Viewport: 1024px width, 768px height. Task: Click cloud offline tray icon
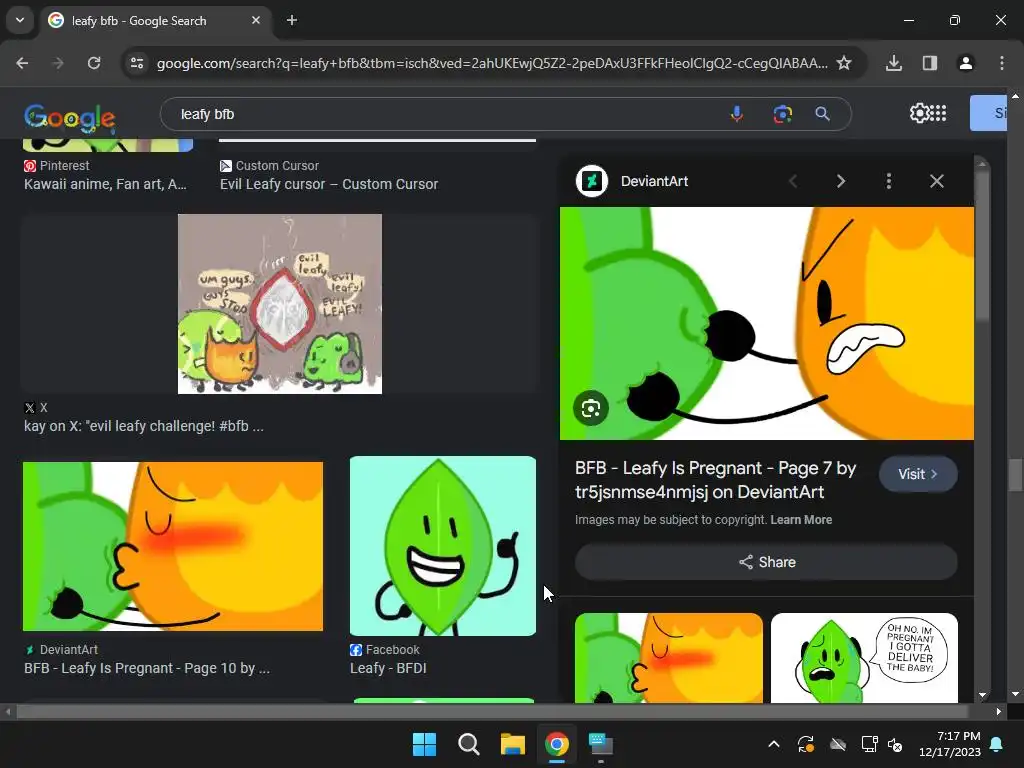(838, 744)
